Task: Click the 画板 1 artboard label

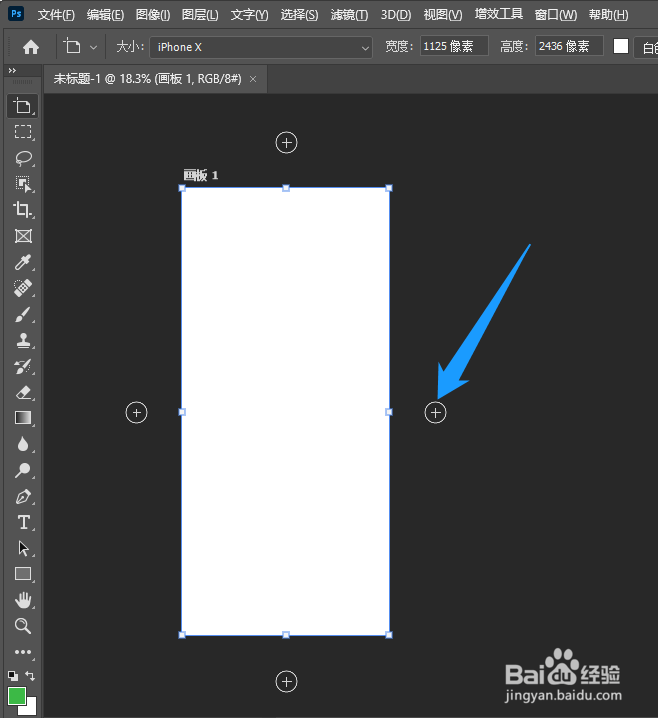Action: 201,175
